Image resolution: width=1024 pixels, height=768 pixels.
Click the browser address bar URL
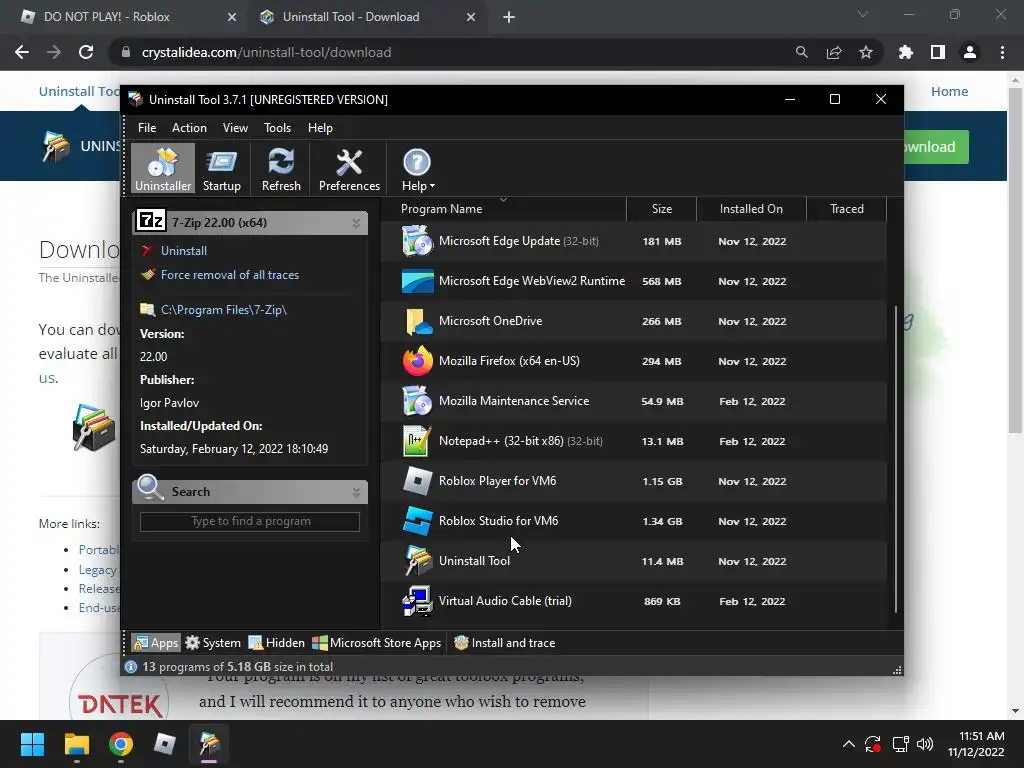click(x=266, y=52)
